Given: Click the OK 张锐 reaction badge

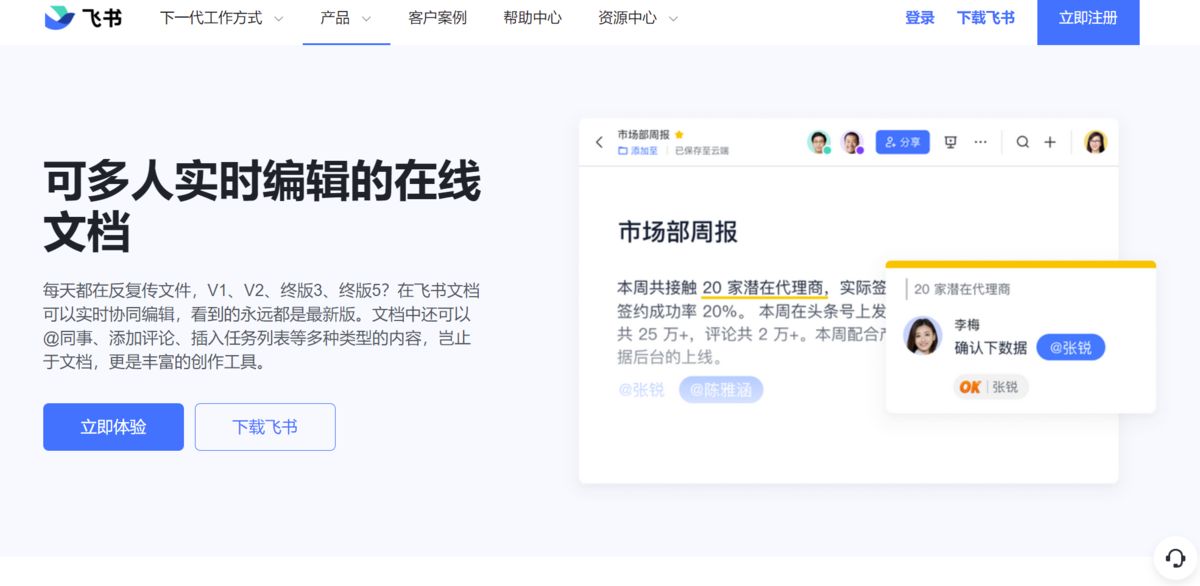Looking at the screenshot, I should point(990,386).
